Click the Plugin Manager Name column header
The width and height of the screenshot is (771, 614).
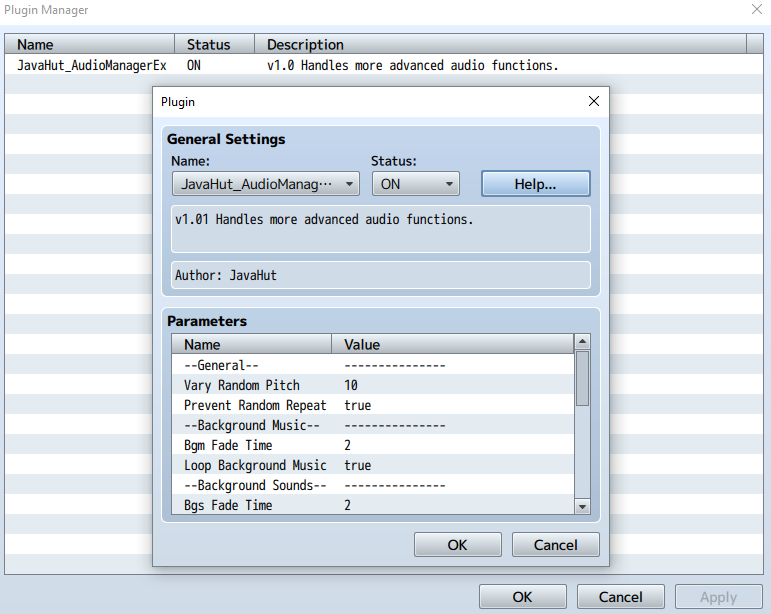click(x=89, y=44)
